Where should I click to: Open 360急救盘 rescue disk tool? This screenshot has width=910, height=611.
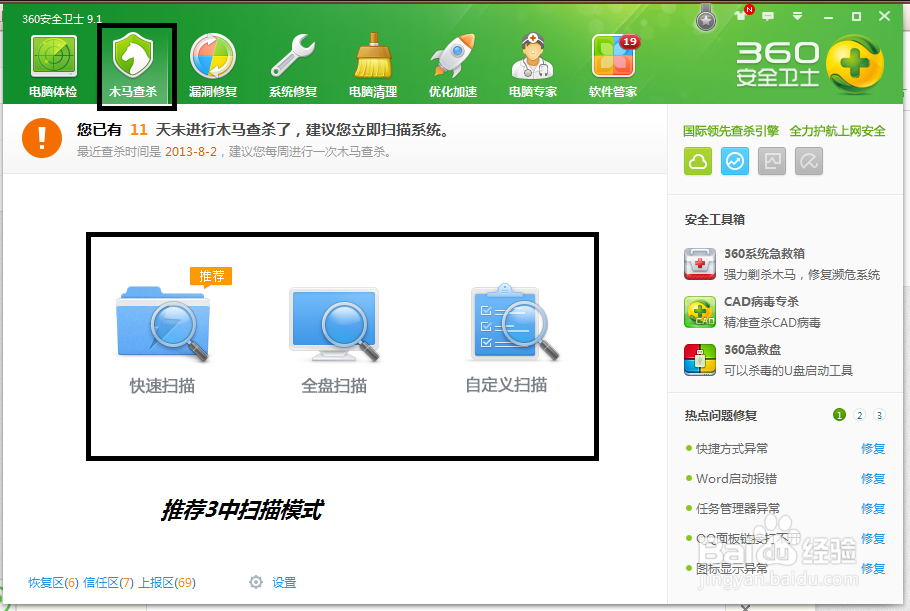click(699, 360)
